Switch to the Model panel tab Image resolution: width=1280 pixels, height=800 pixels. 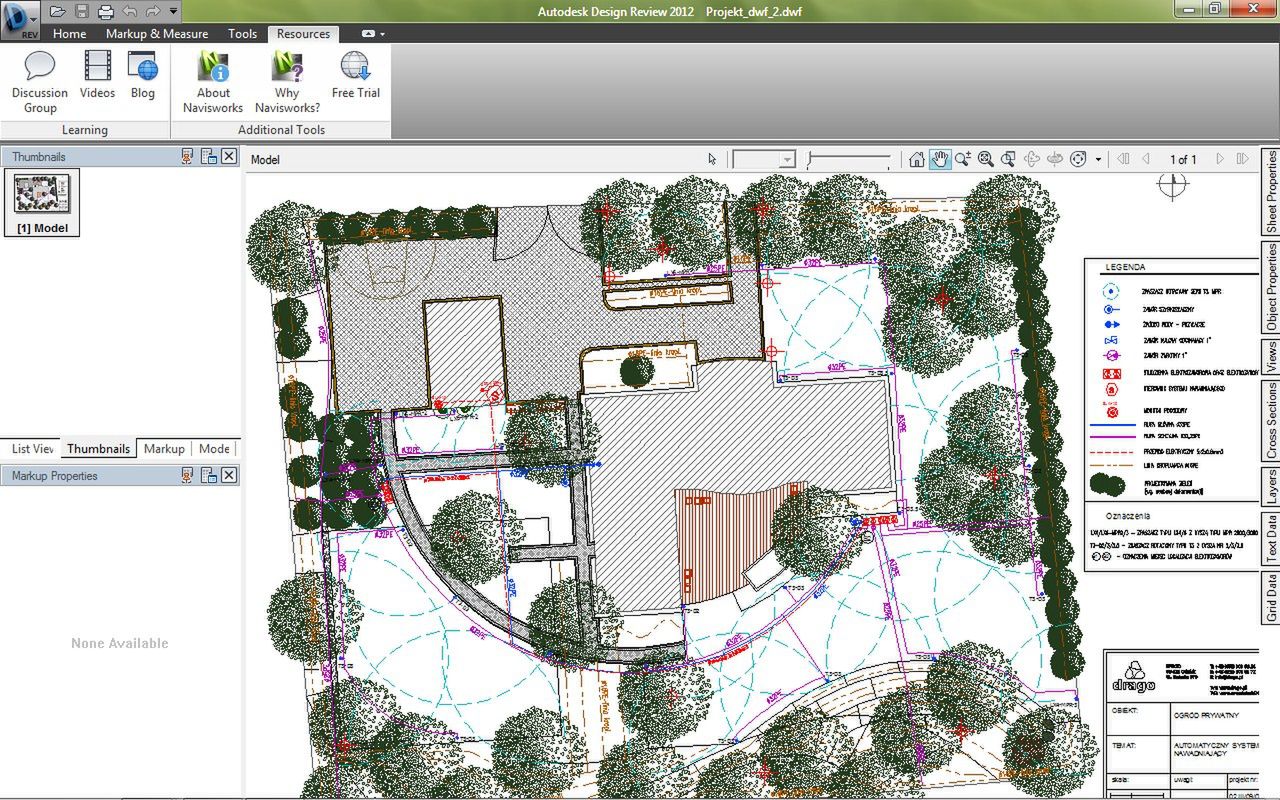click(x=214, y=449)
